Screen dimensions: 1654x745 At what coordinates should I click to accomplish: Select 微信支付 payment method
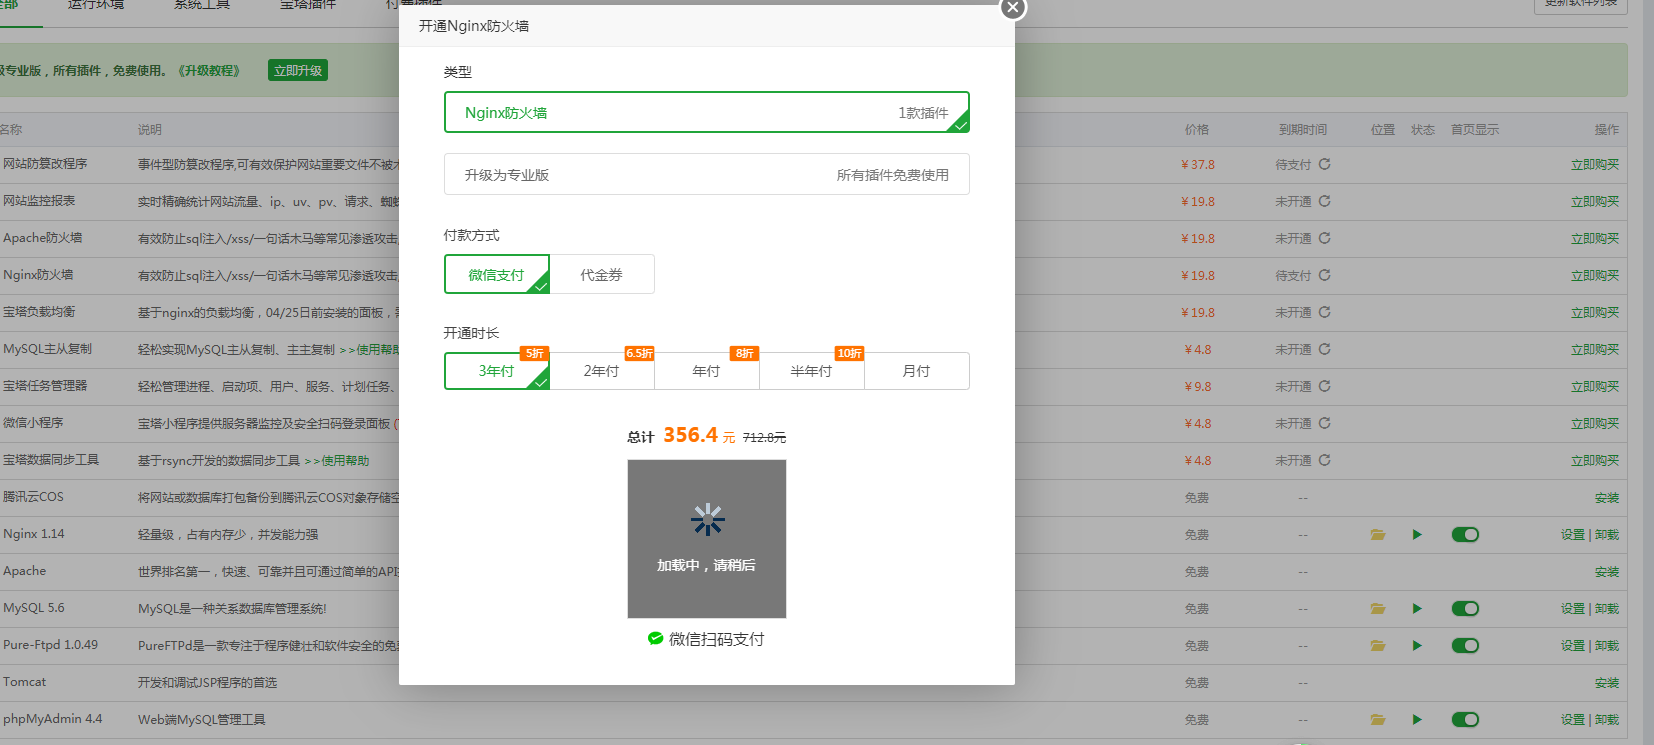497,275
